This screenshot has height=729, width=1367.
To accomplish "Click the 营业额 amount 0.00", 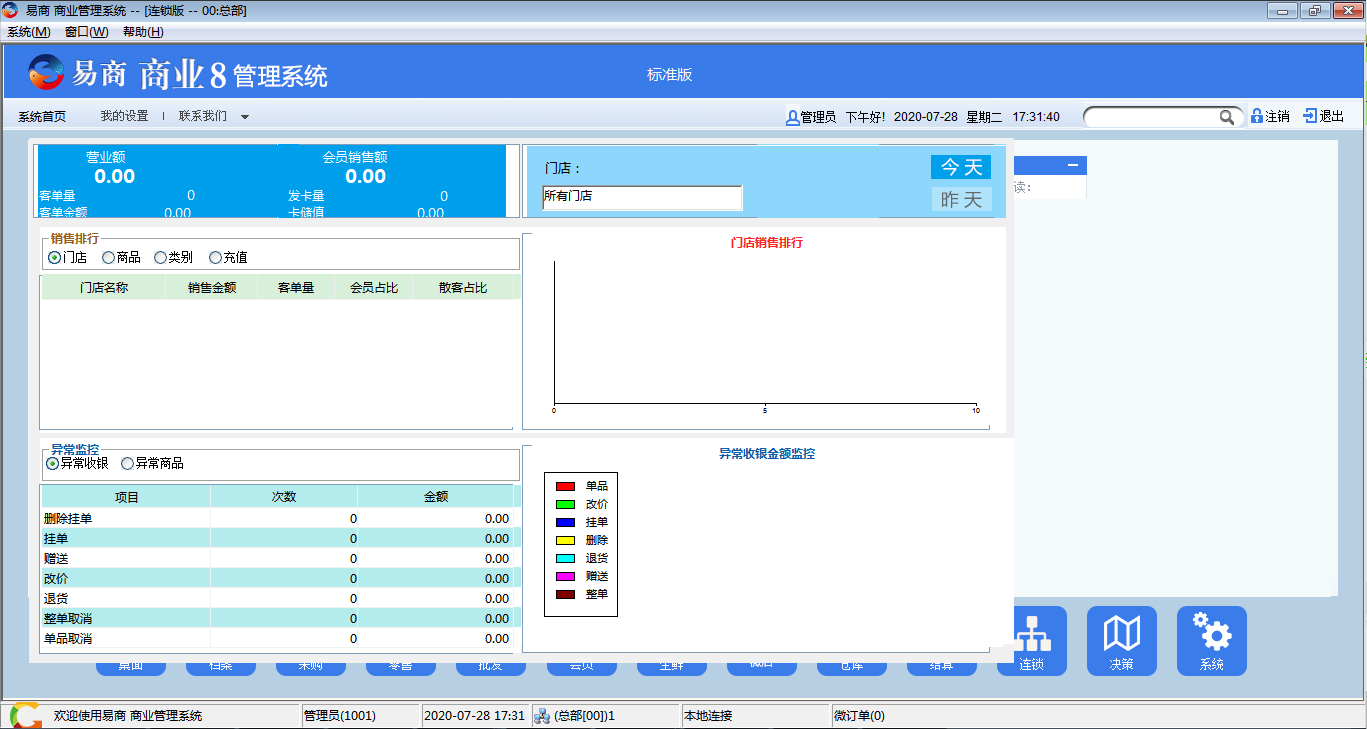I will click(x=114, y=177).
